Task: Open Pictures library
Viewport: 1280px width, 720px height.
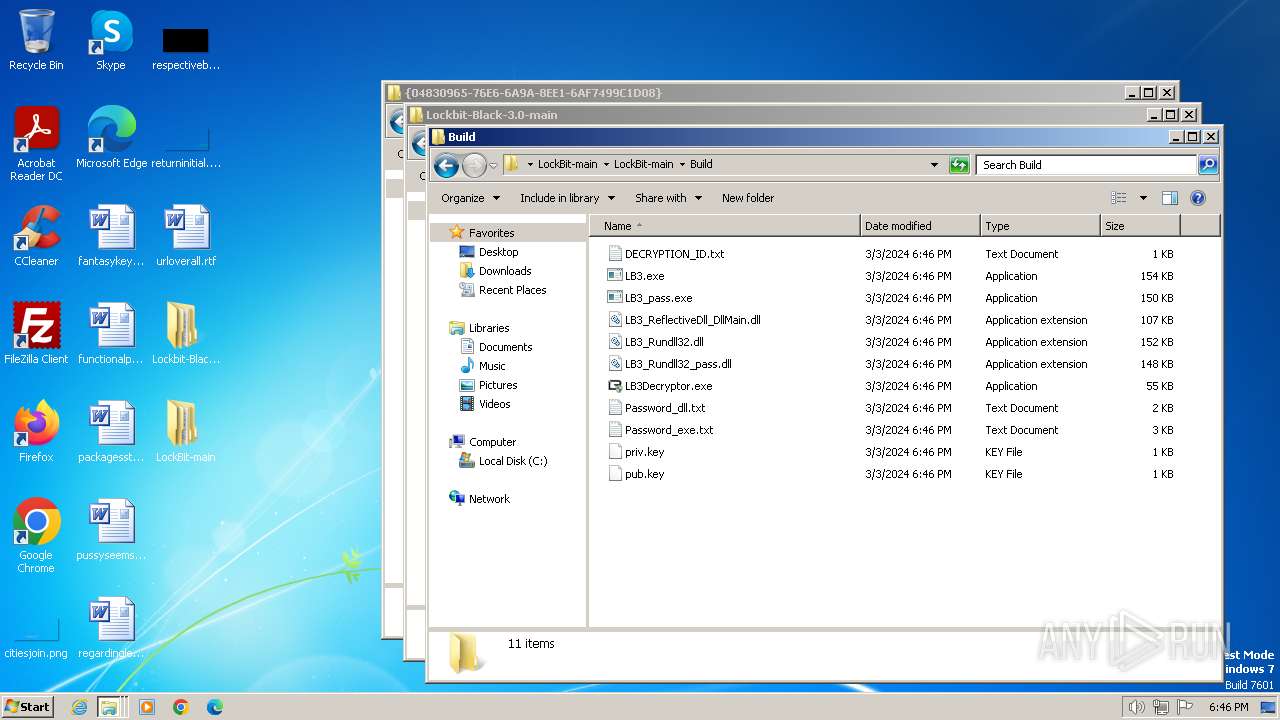Action: pos(498,385)
